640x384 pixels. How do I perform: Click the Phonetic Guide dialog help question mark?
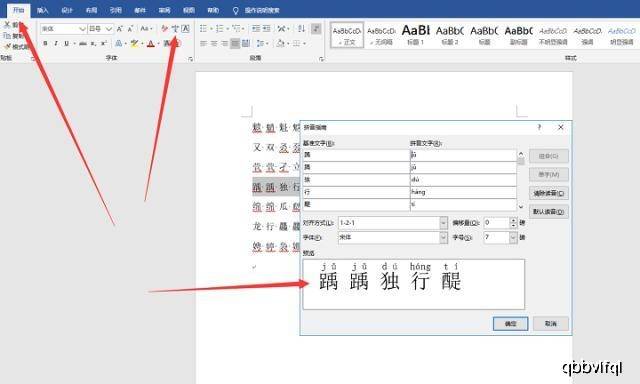(539, 127)
